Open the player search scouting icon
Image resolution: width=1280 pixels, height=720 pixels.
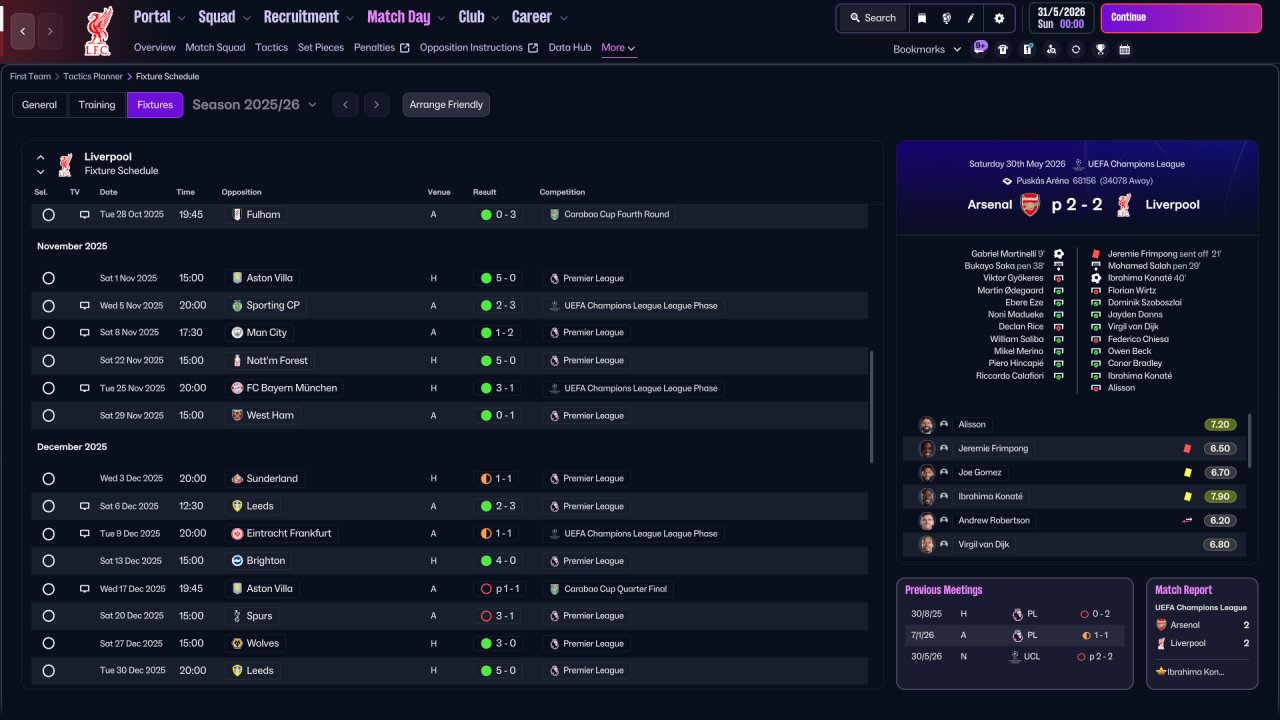pyautogui.click(x=1051, y=49)
